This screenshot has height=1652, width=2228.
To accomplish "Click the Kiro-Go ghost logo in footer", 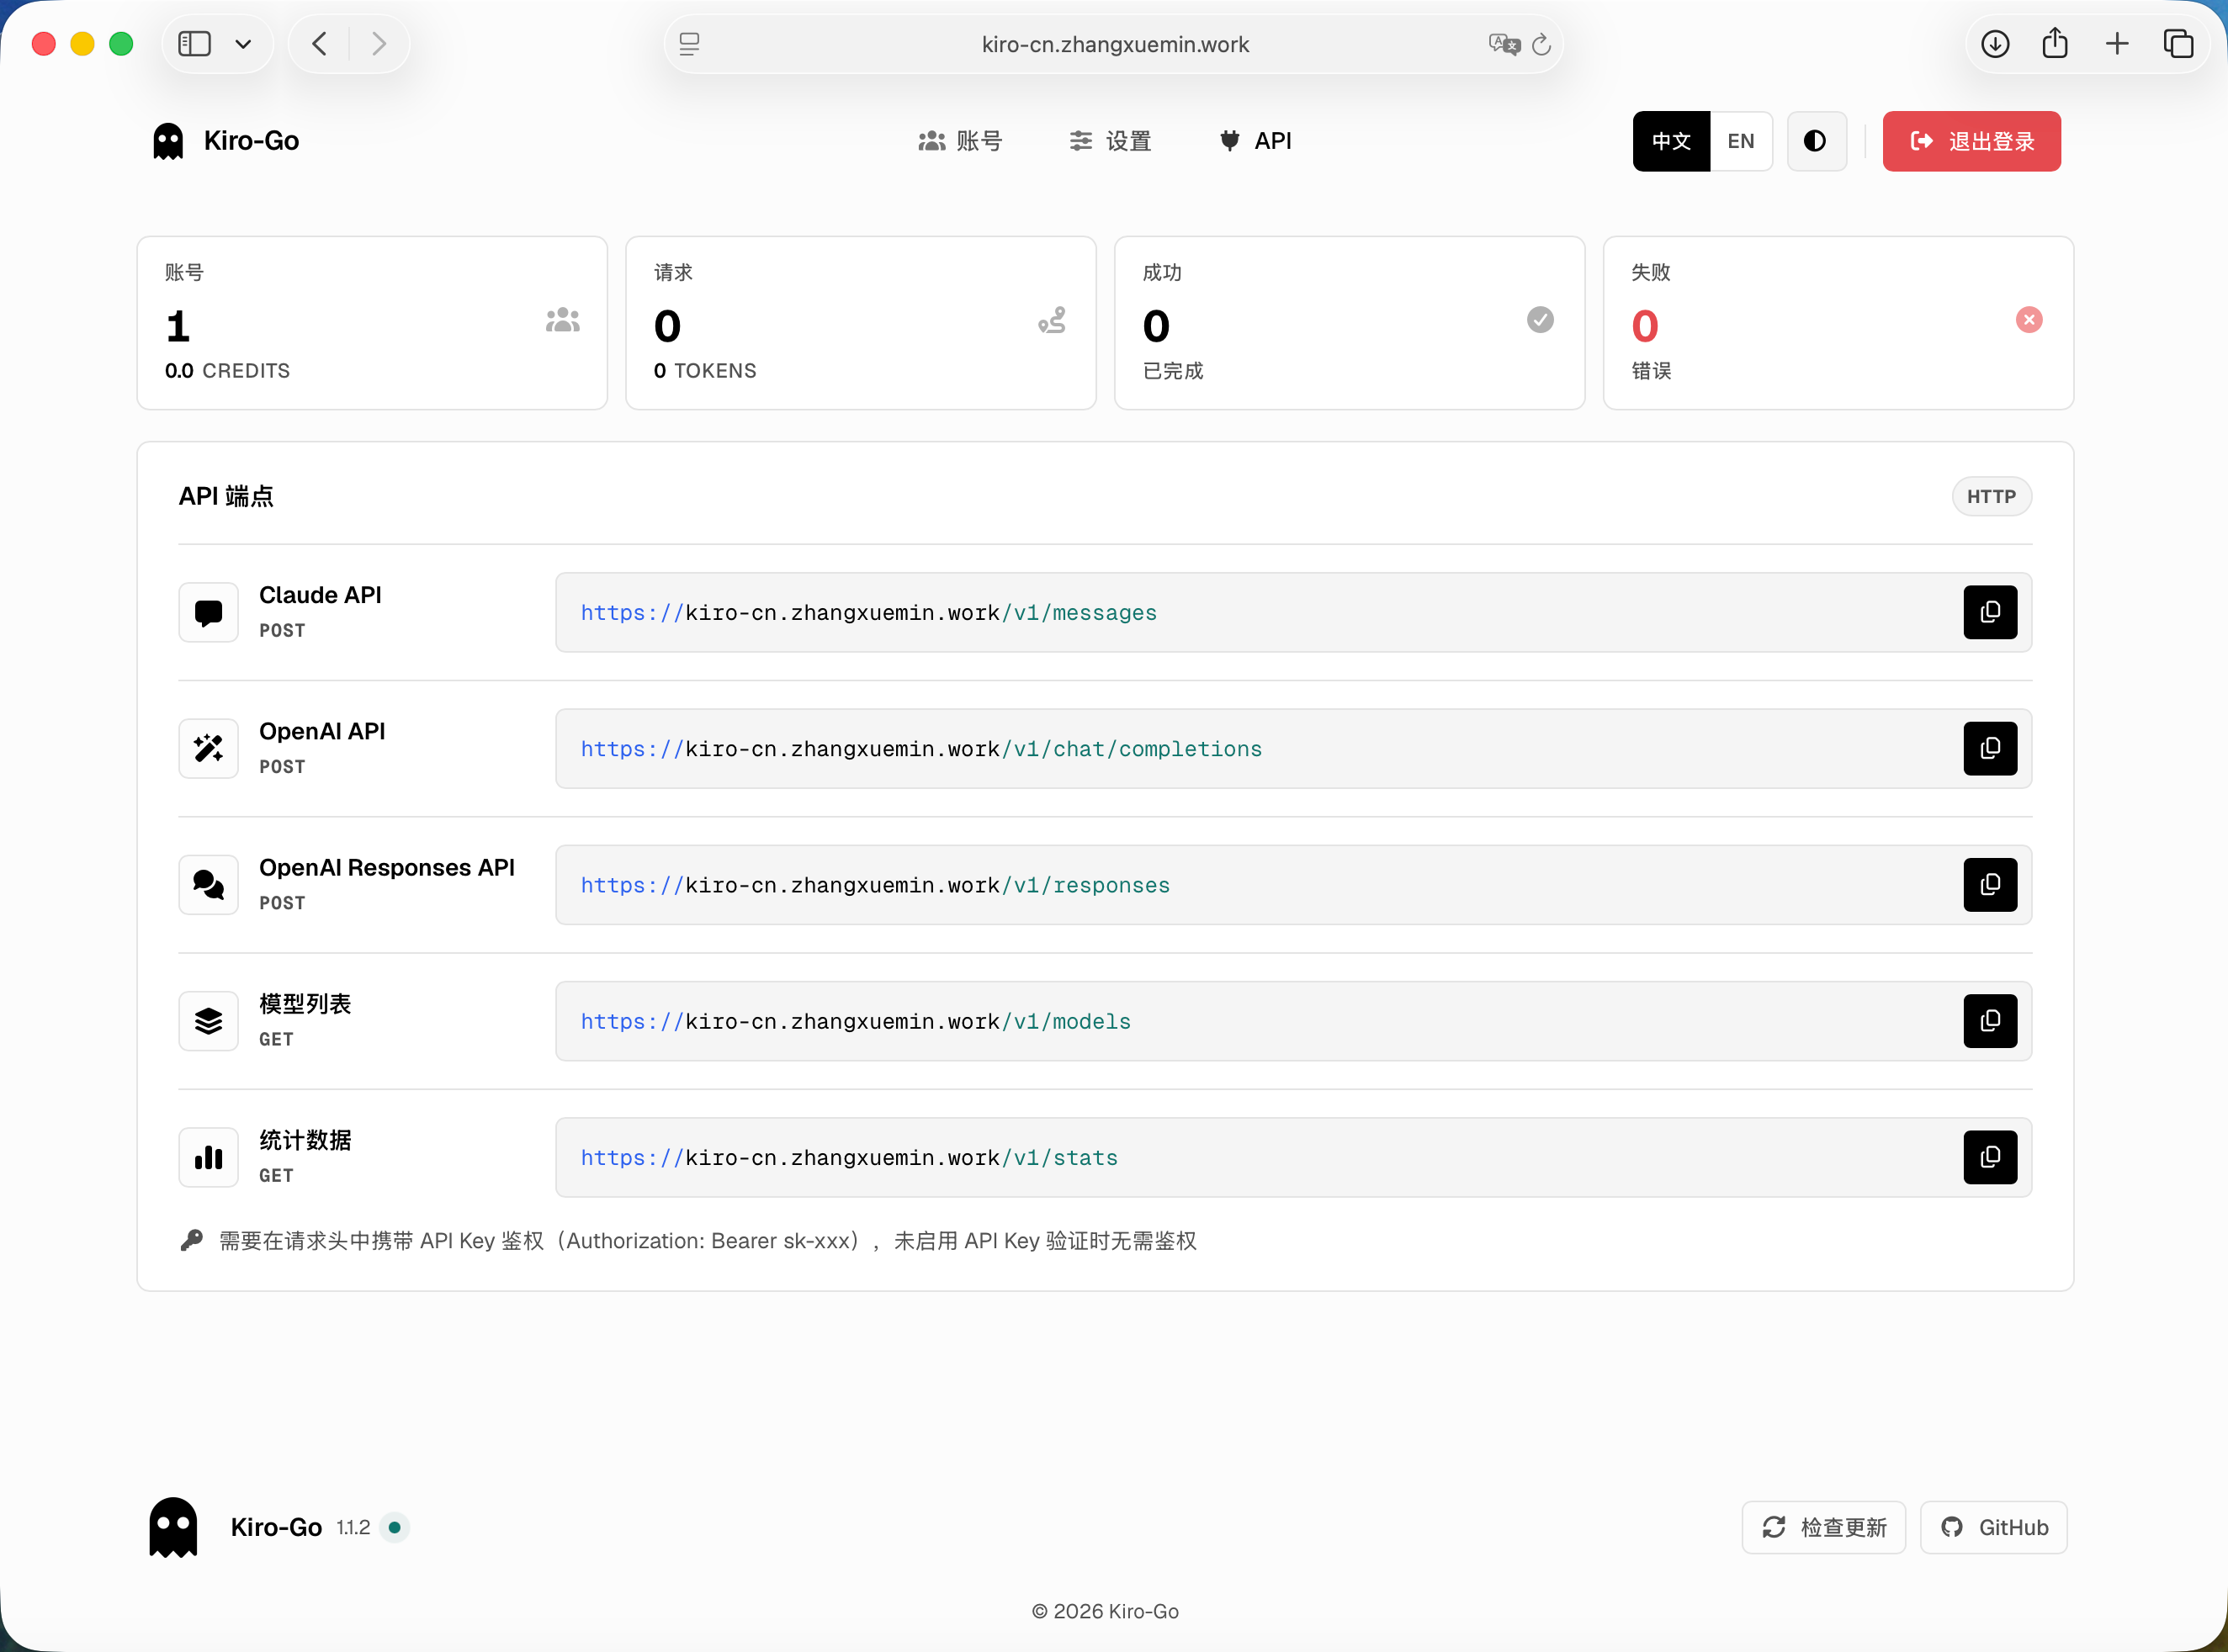I will (x=173, y=1527).
